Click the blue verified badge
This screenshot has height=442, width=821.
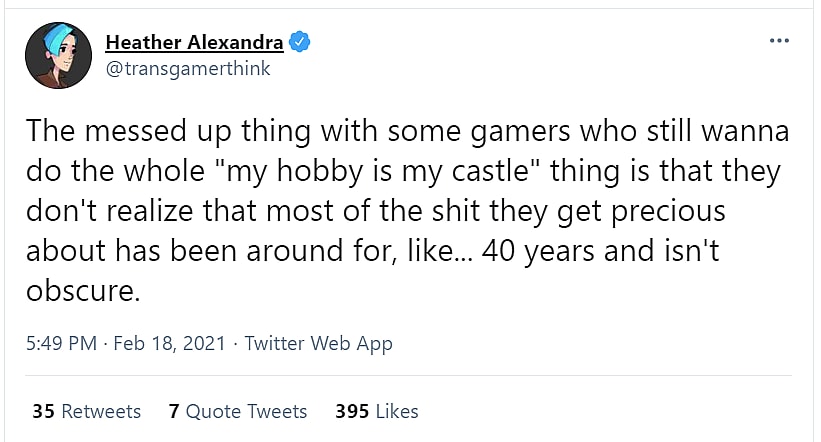(300, 42)
